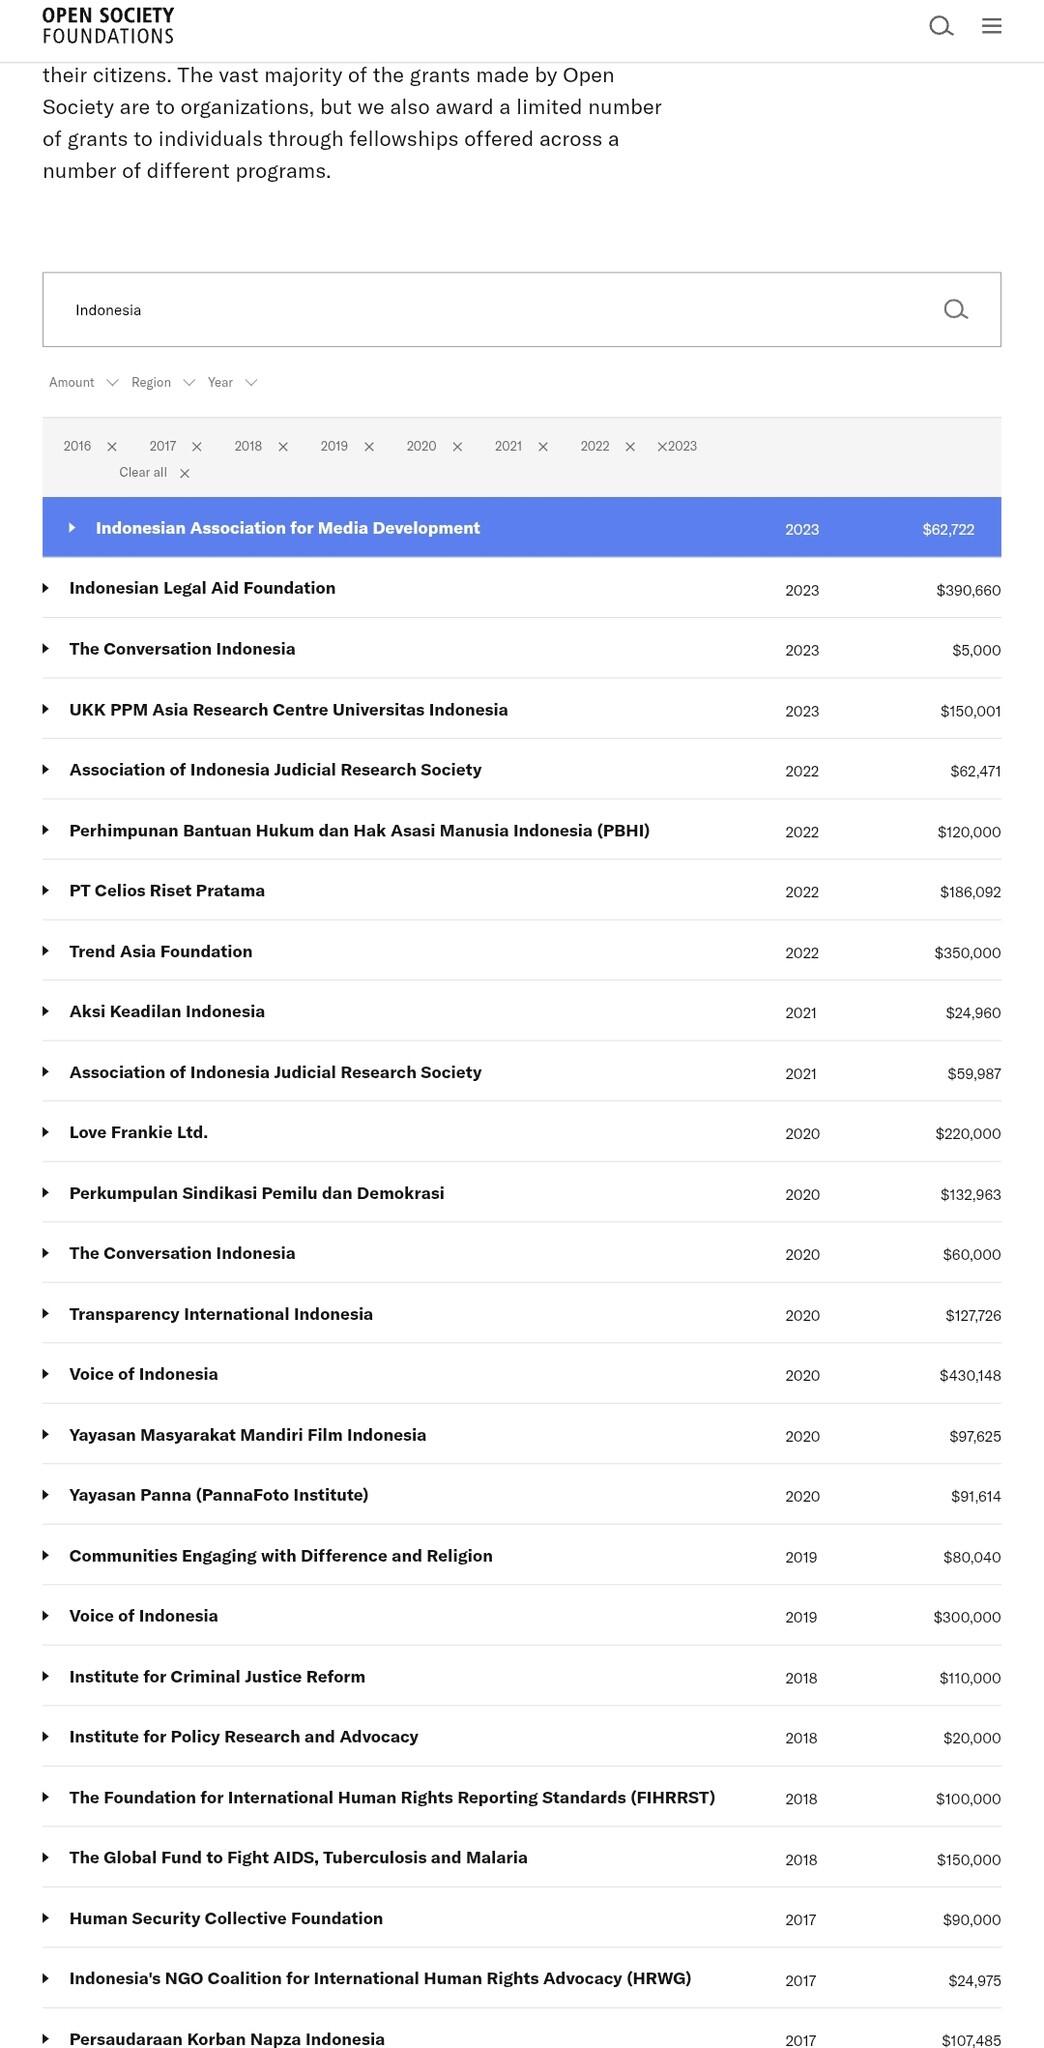Remove the 2018 year filter

click(283, 447)
